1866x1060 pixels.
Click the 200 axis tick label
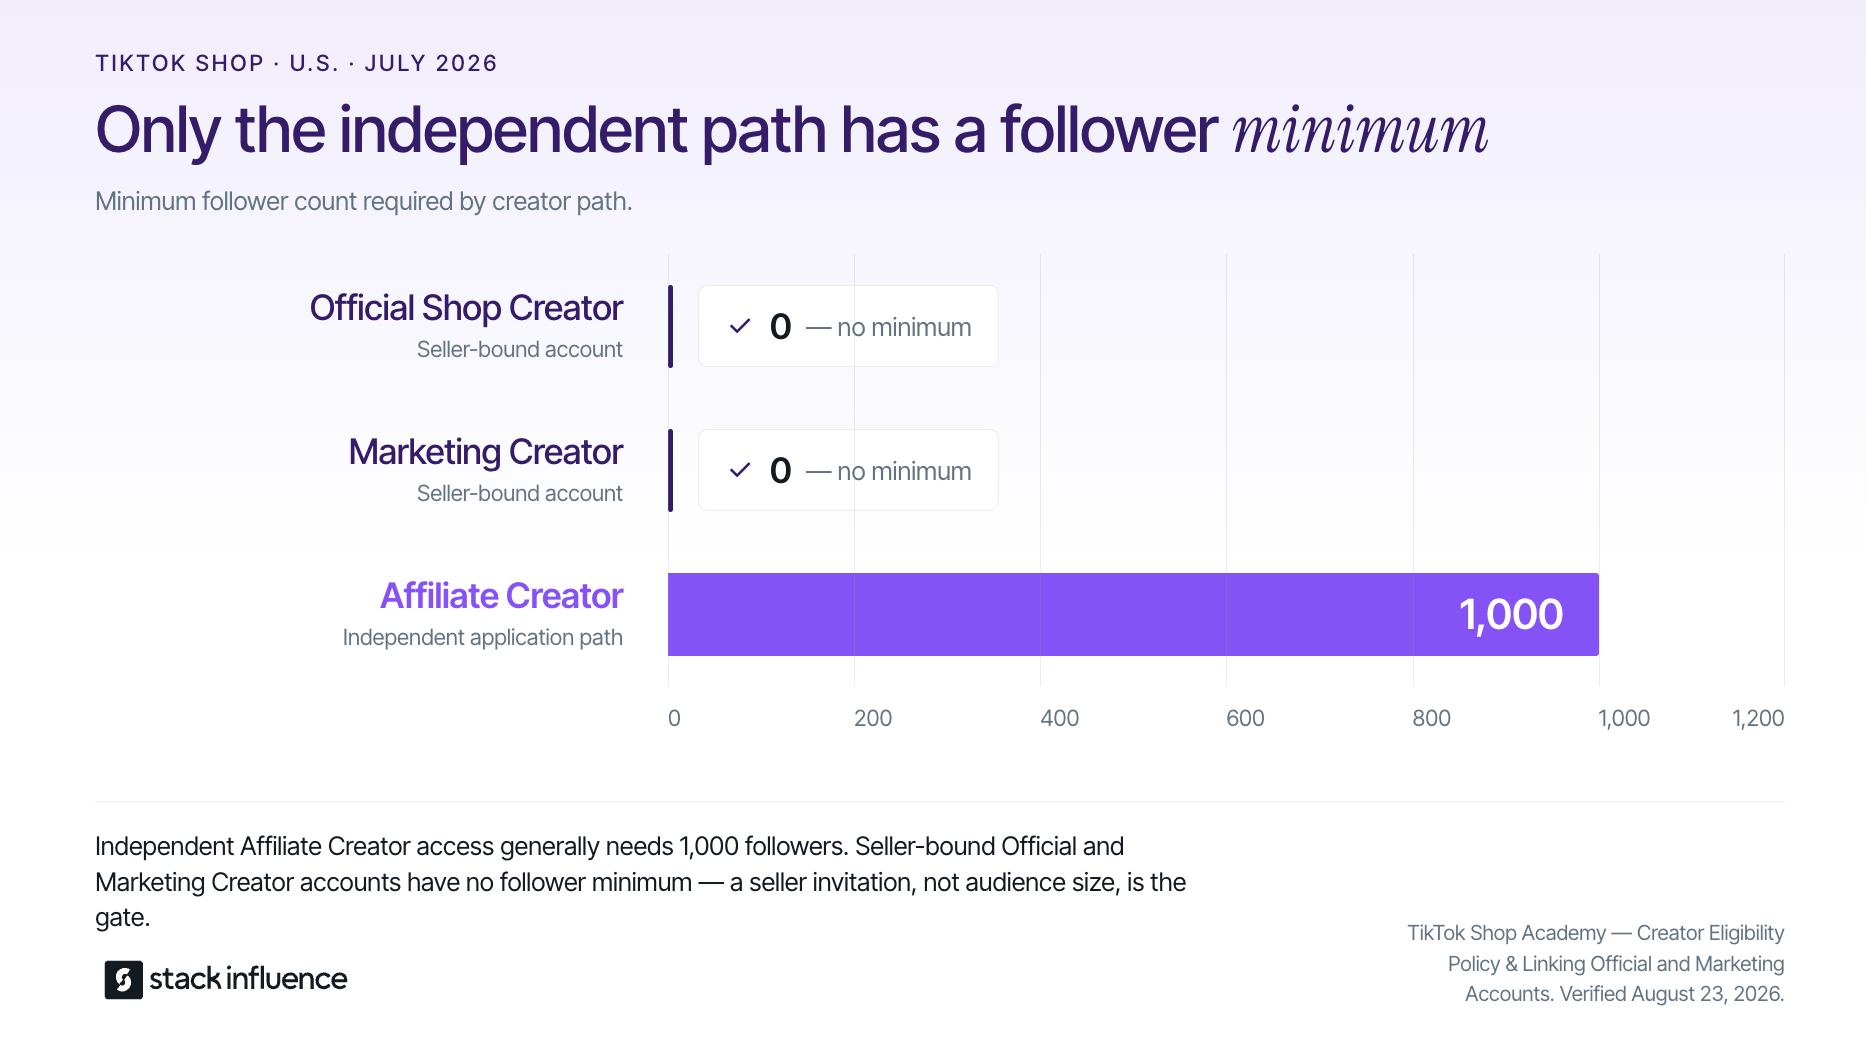[873, 718]
